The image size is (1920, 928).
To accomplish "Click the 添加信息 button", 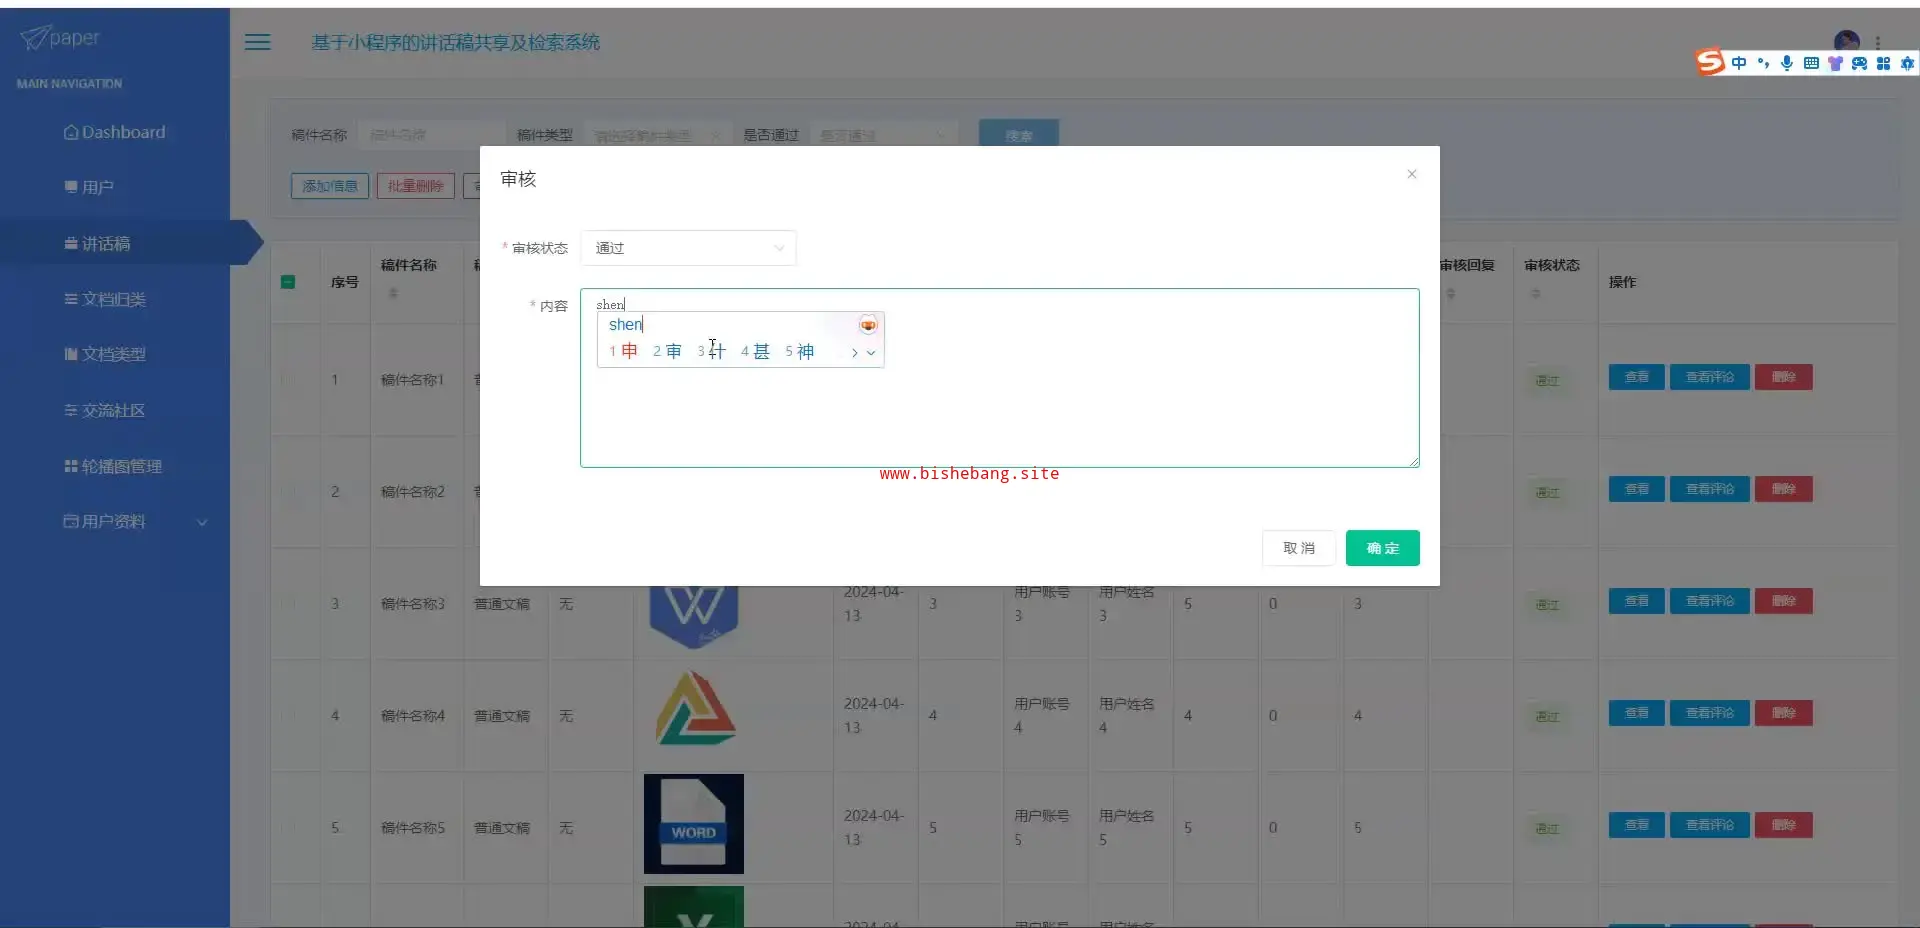I will tap(330, 186).
